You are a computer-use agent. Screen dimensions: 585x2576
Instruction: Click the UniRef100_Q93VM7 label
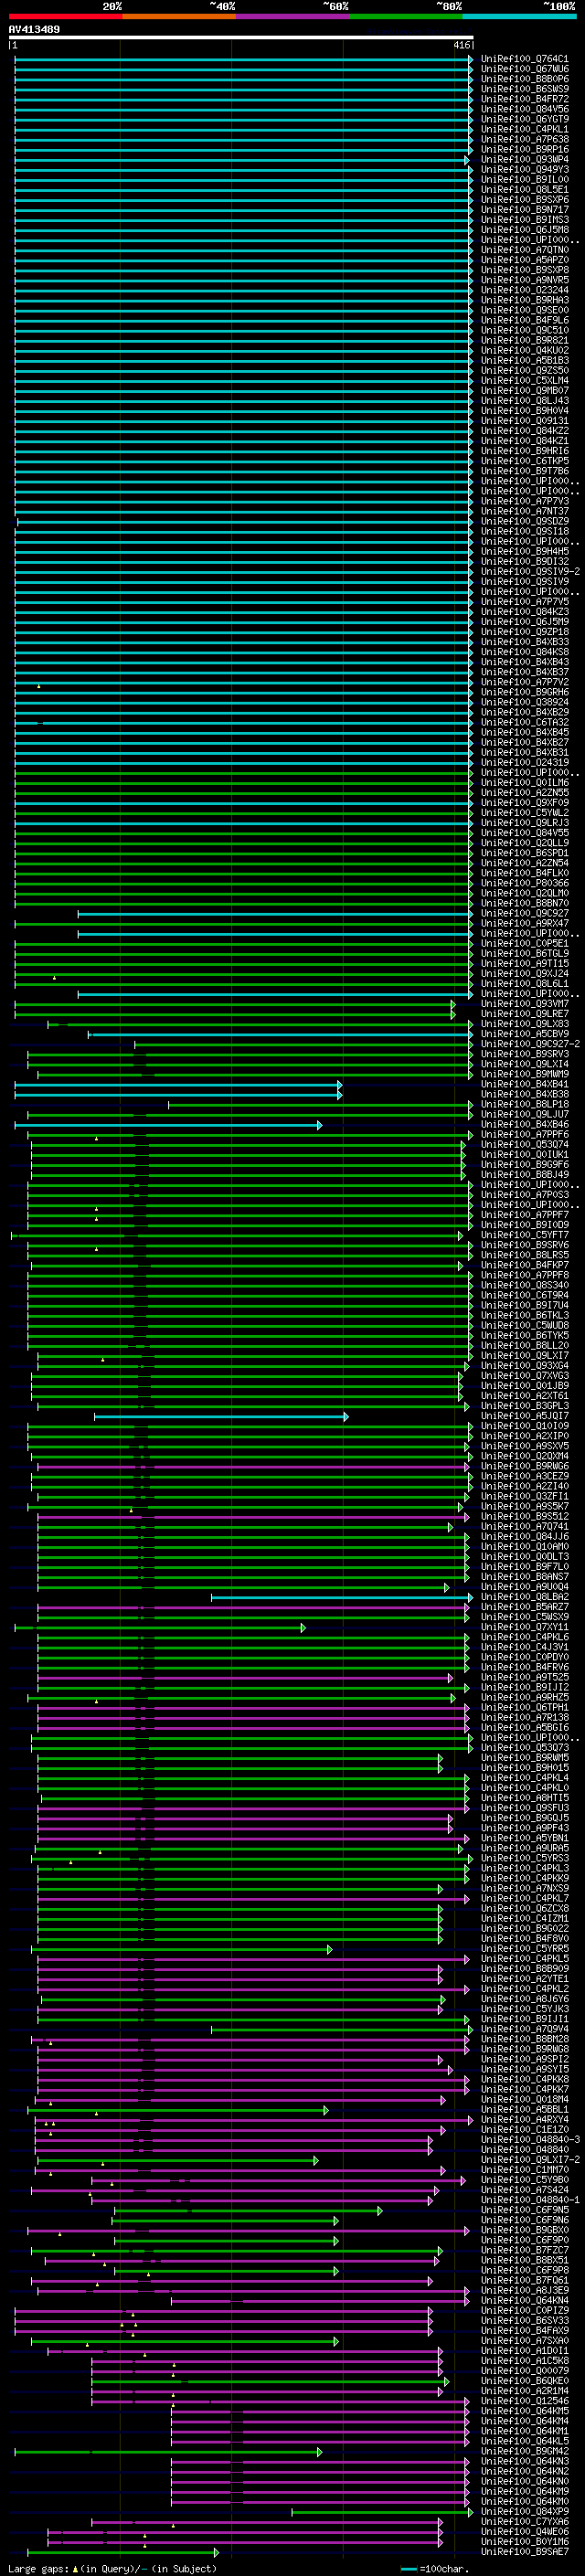[524, 1004]
